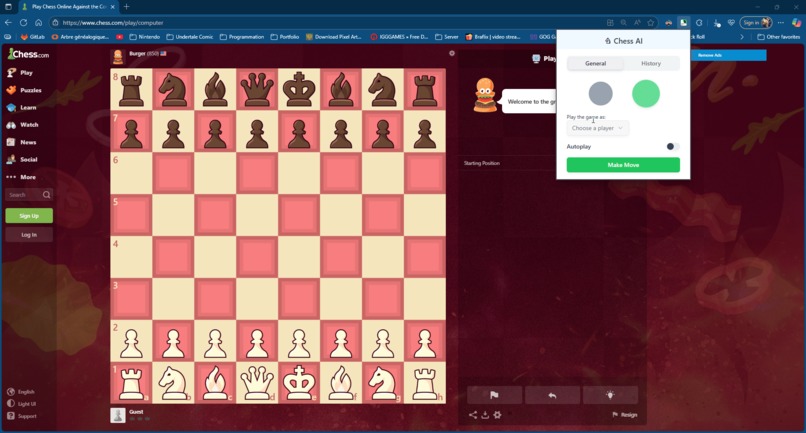Click the browser favorites star icon
Viewport: 806px width, 433px height.
651,23
